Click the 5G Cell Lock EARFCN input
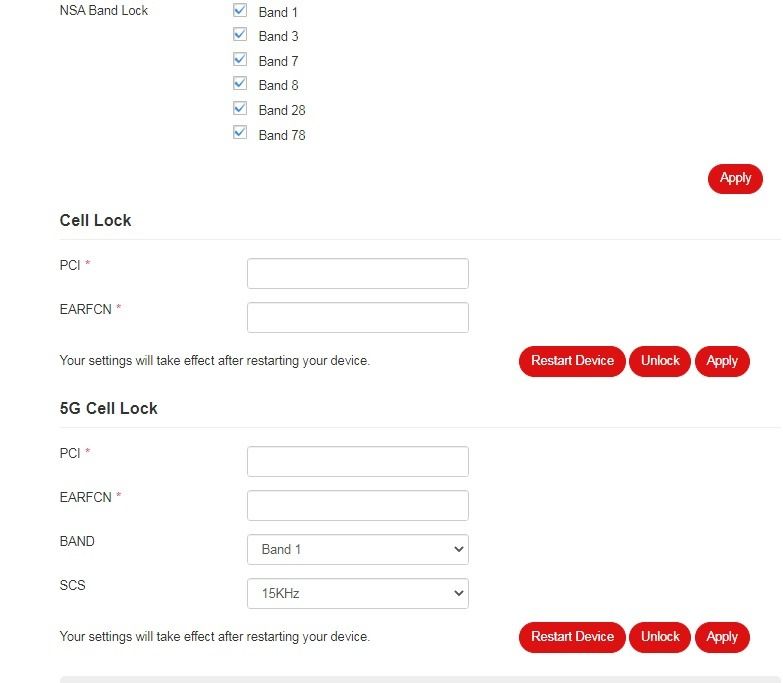Screen dimensions: 783x683 coord(357,506)
